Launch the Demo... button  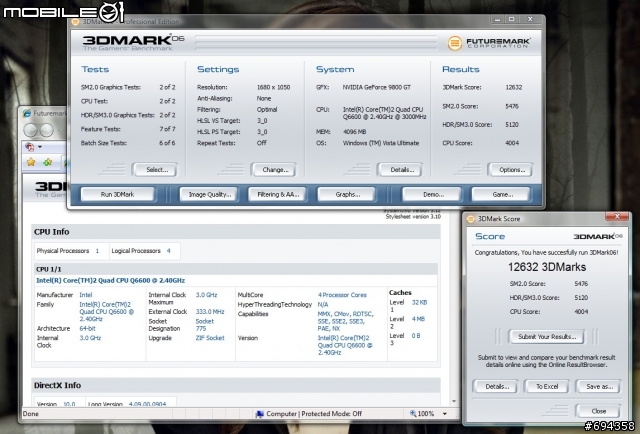point(432,194)
